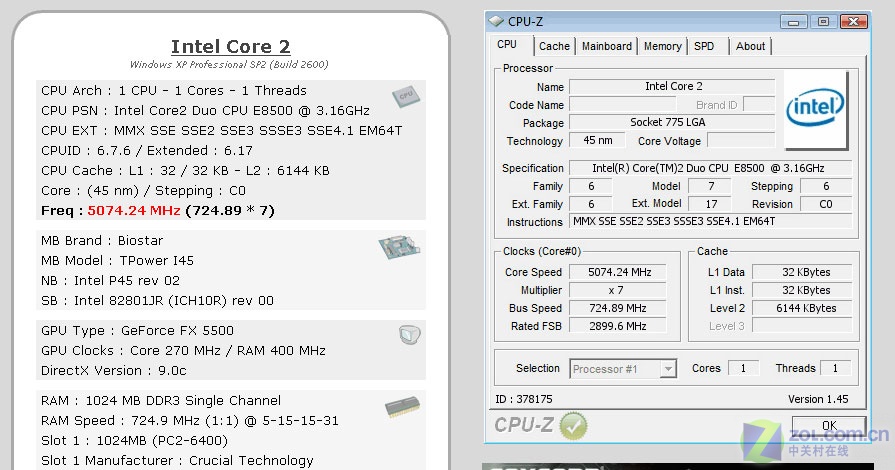Click the 'RAM Speed : 724.9 MHz' line

pyautogui.click(x=190, y=421)
